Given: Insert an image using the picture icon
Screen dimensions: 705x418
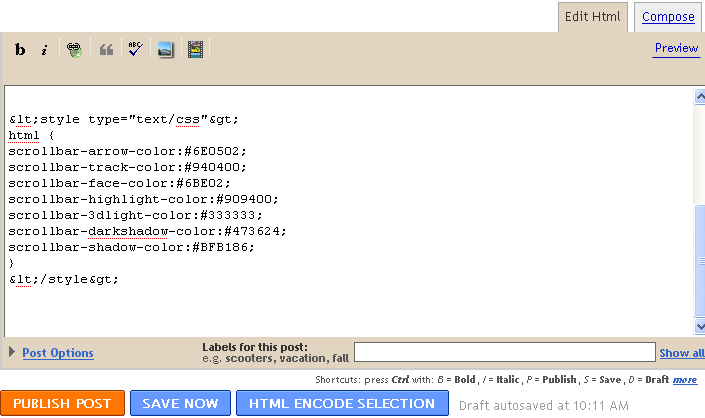Looking at the screenshot, I should click(165, 49).
